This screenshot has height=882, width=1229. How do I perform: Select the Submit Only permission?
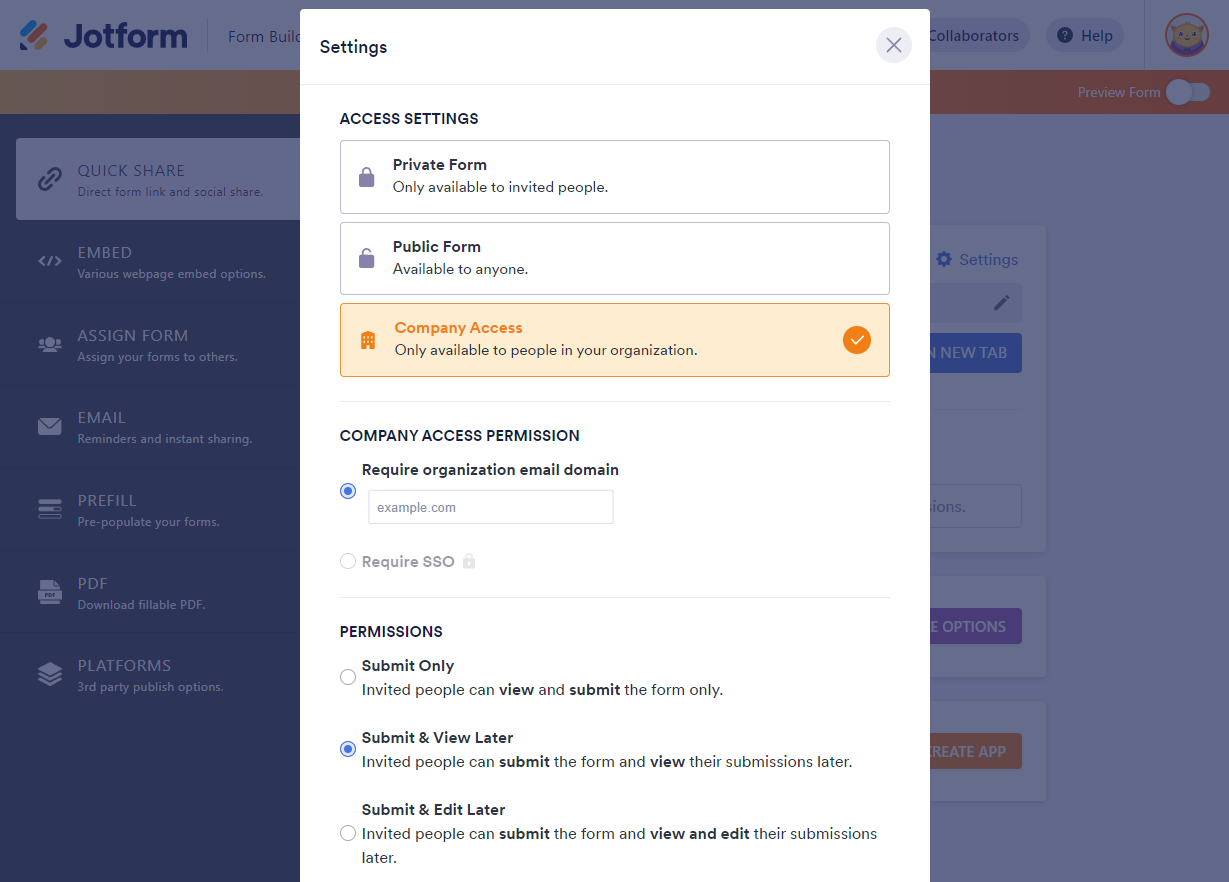pyautogui.click(x=348, y=677)
